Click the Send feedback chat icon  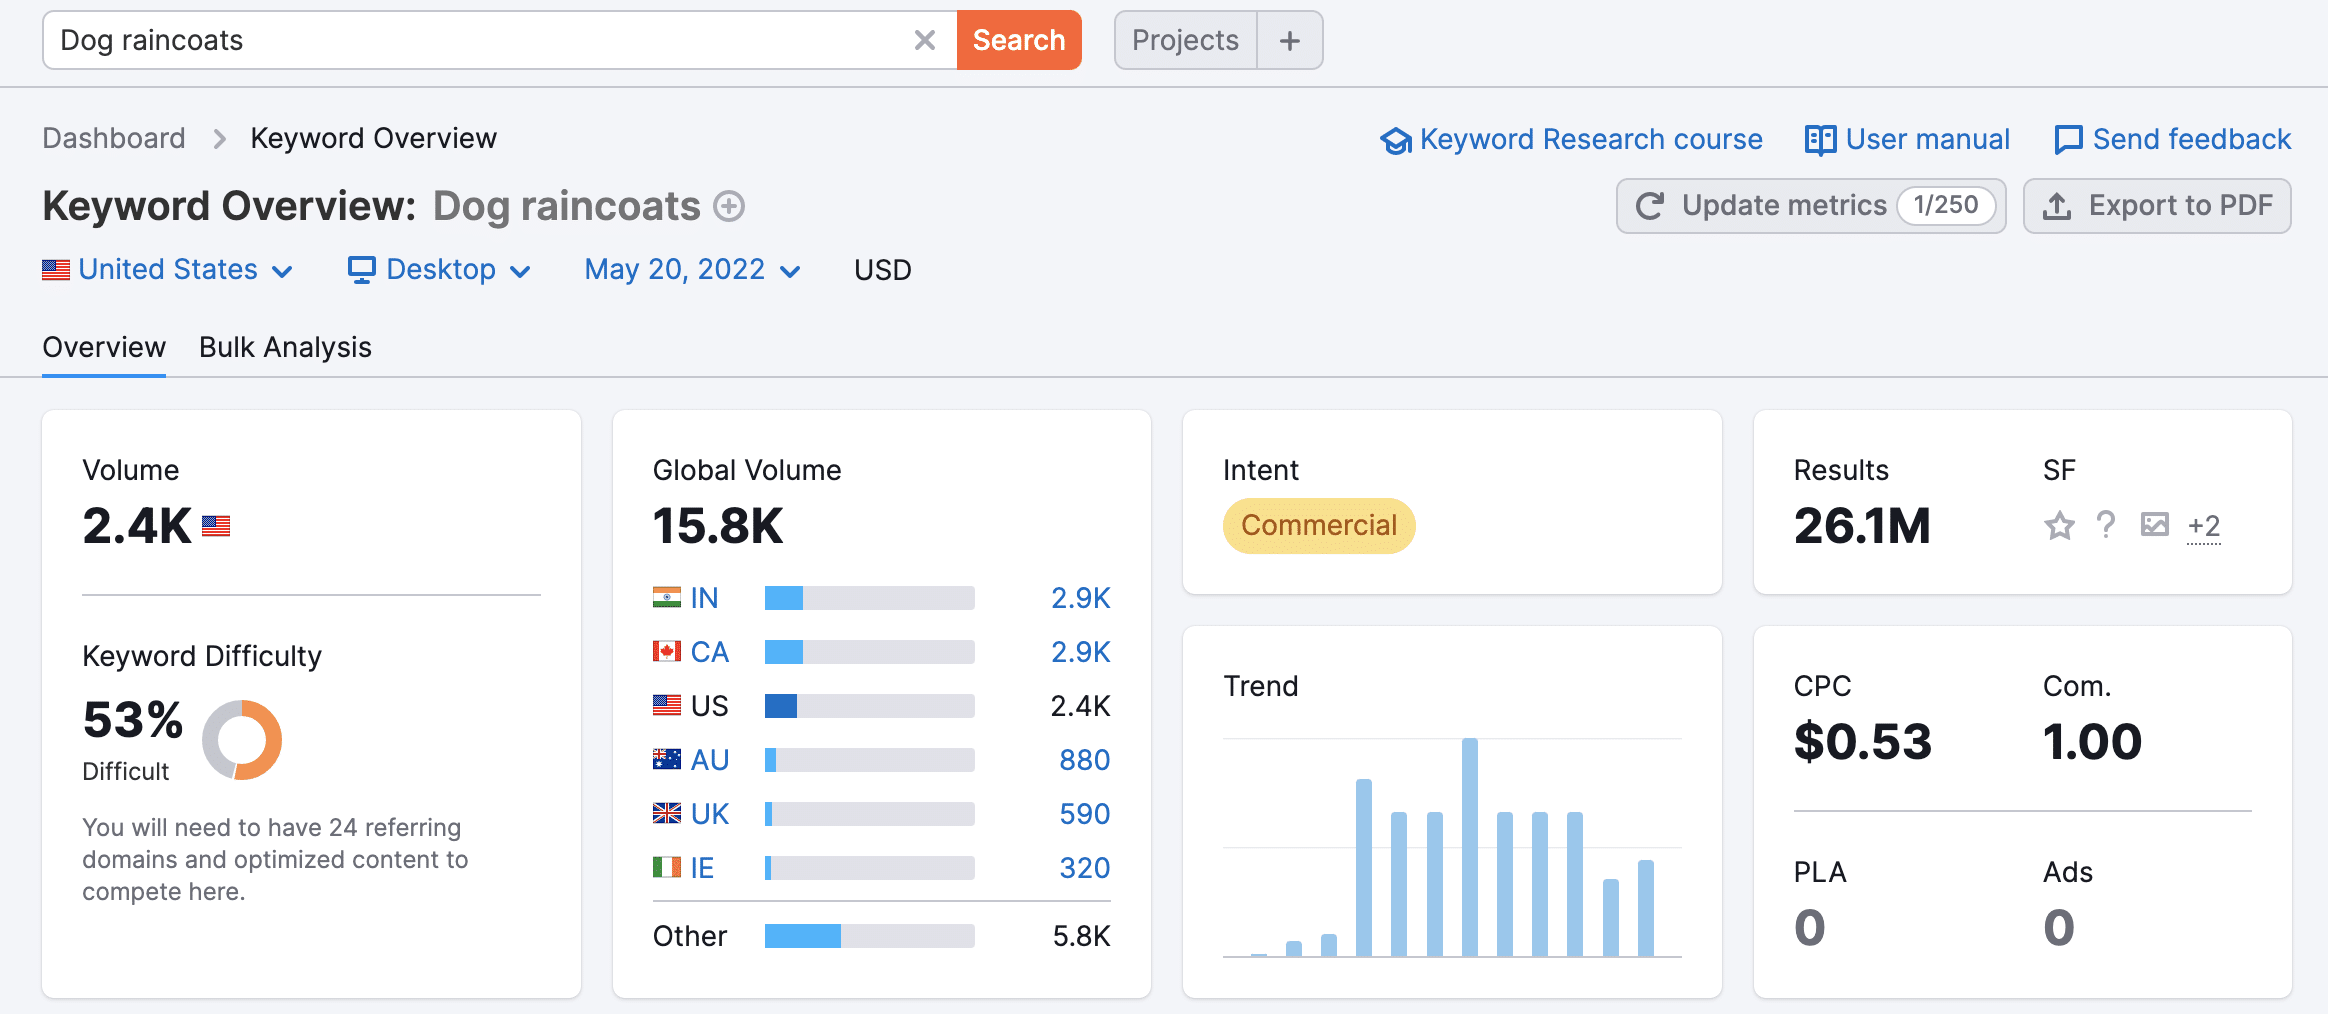click(2067, 140)
